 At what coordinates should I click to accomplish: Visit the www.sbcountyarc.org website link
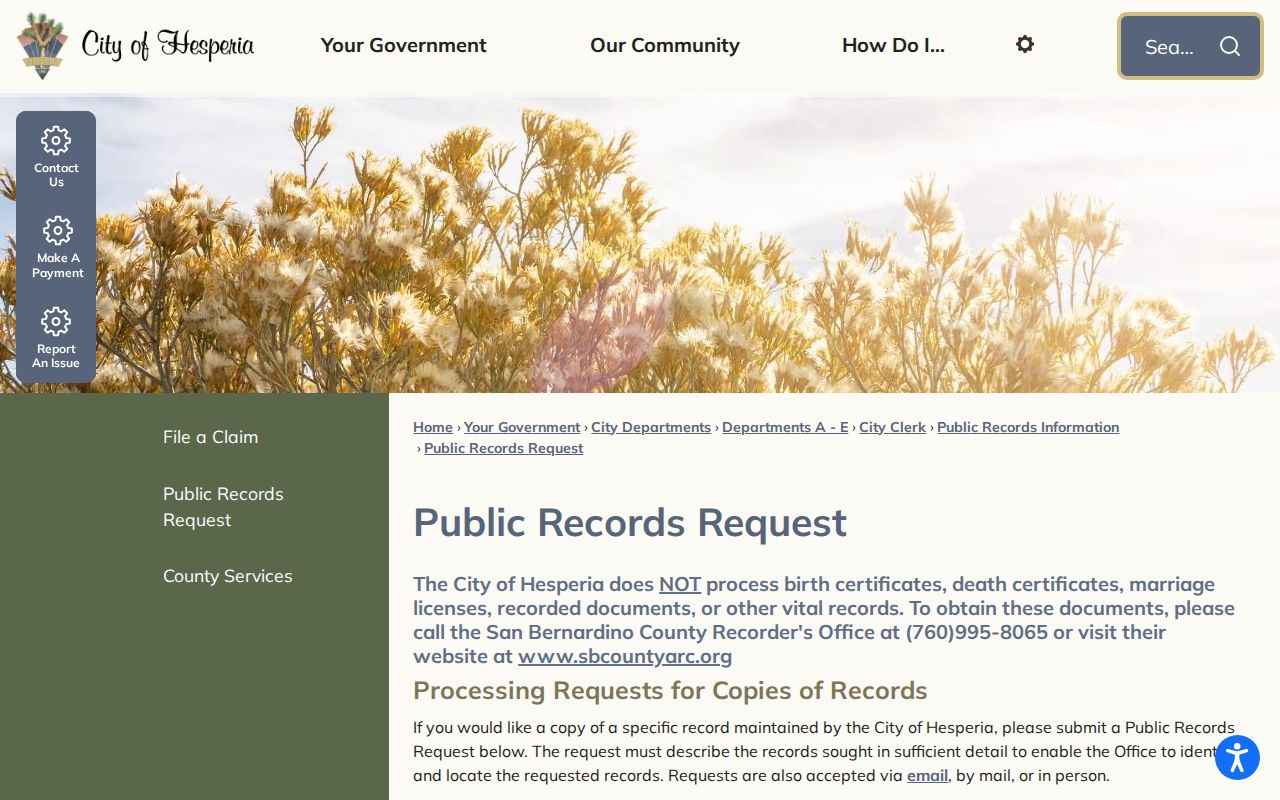tap(625, 656)
